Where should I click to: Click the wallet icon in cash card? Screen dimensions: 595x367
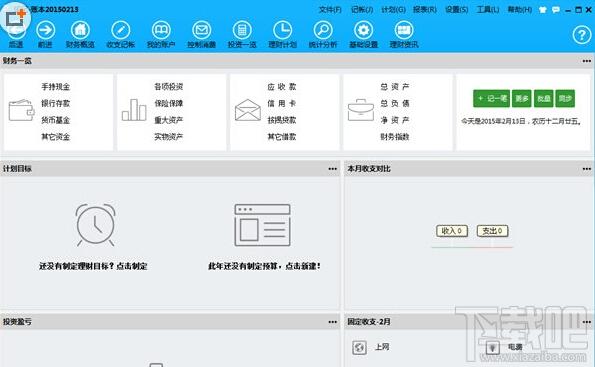22,110
